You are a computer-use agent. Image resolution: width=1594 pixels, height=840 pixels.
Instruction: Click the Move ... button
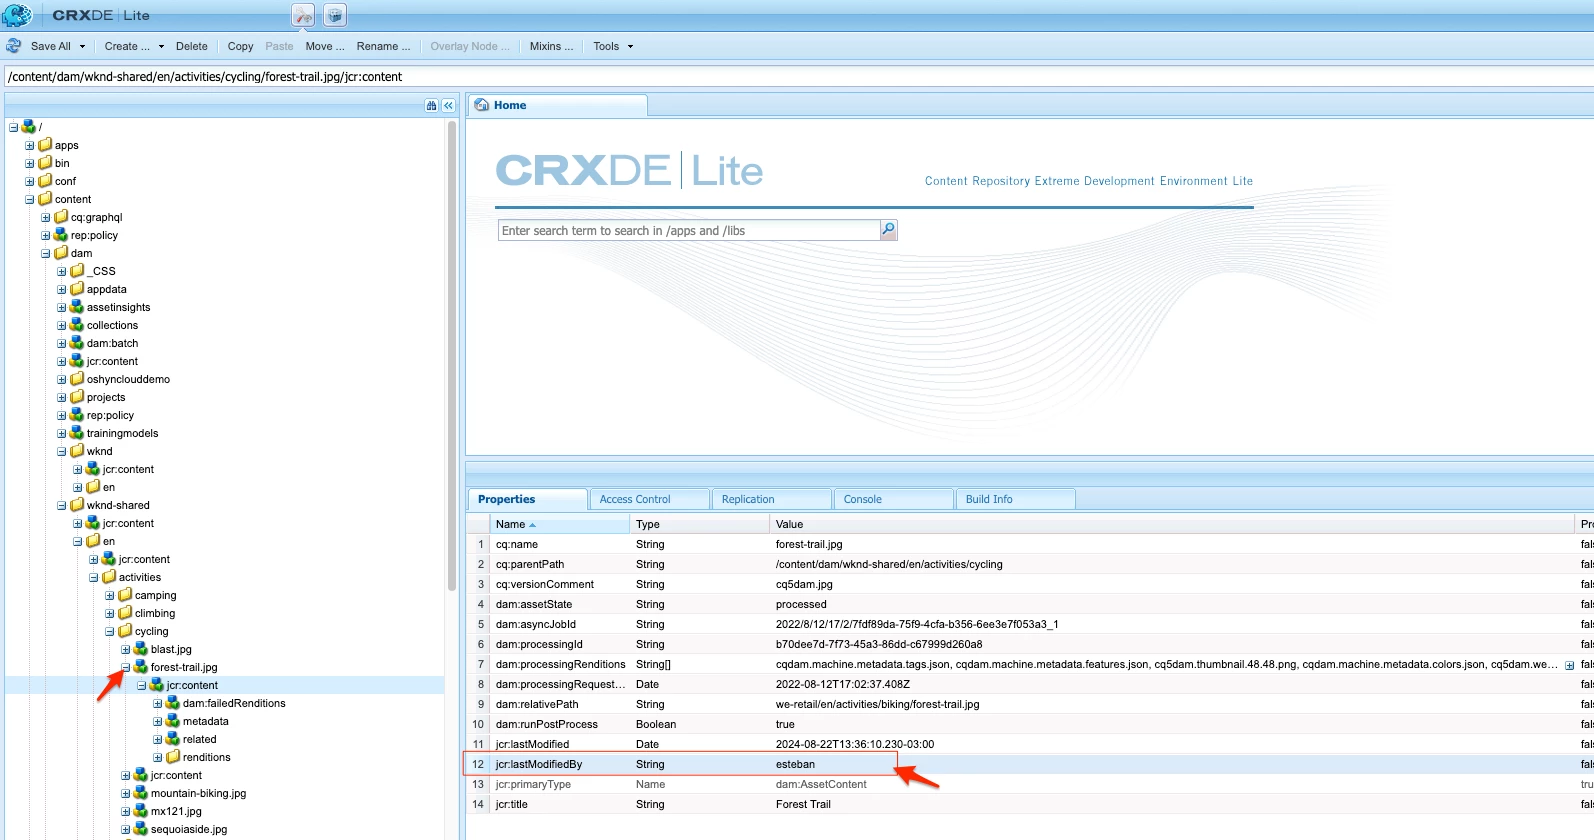325,46
